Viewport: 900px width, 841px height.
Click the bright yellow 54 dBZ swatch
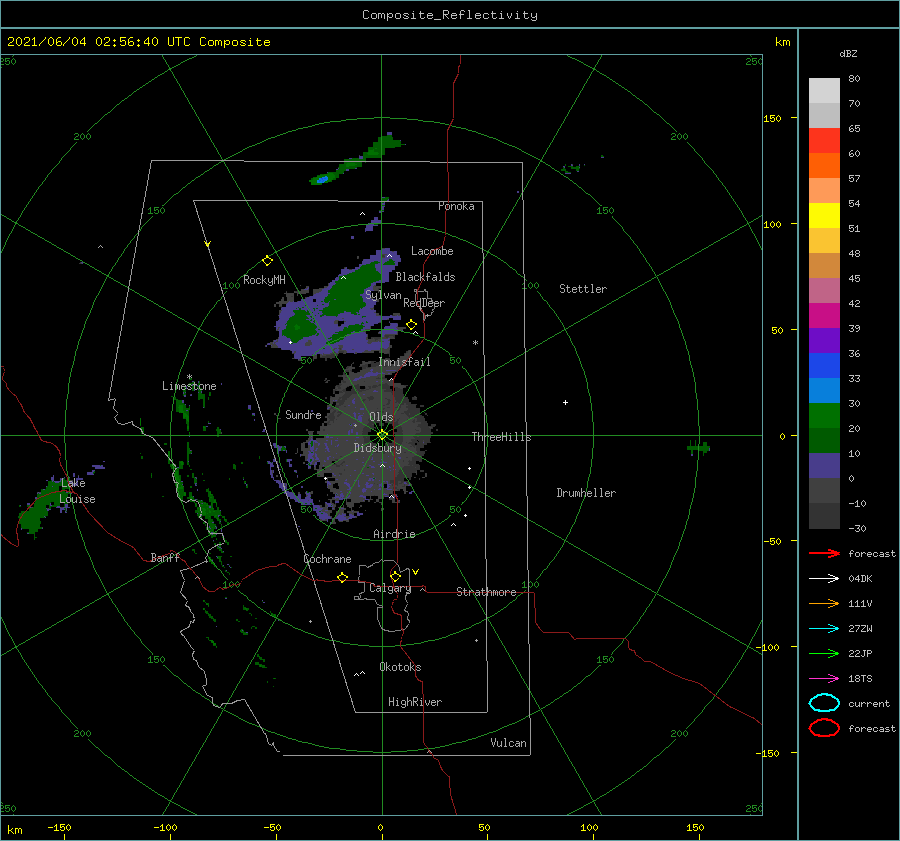point(824,215)
